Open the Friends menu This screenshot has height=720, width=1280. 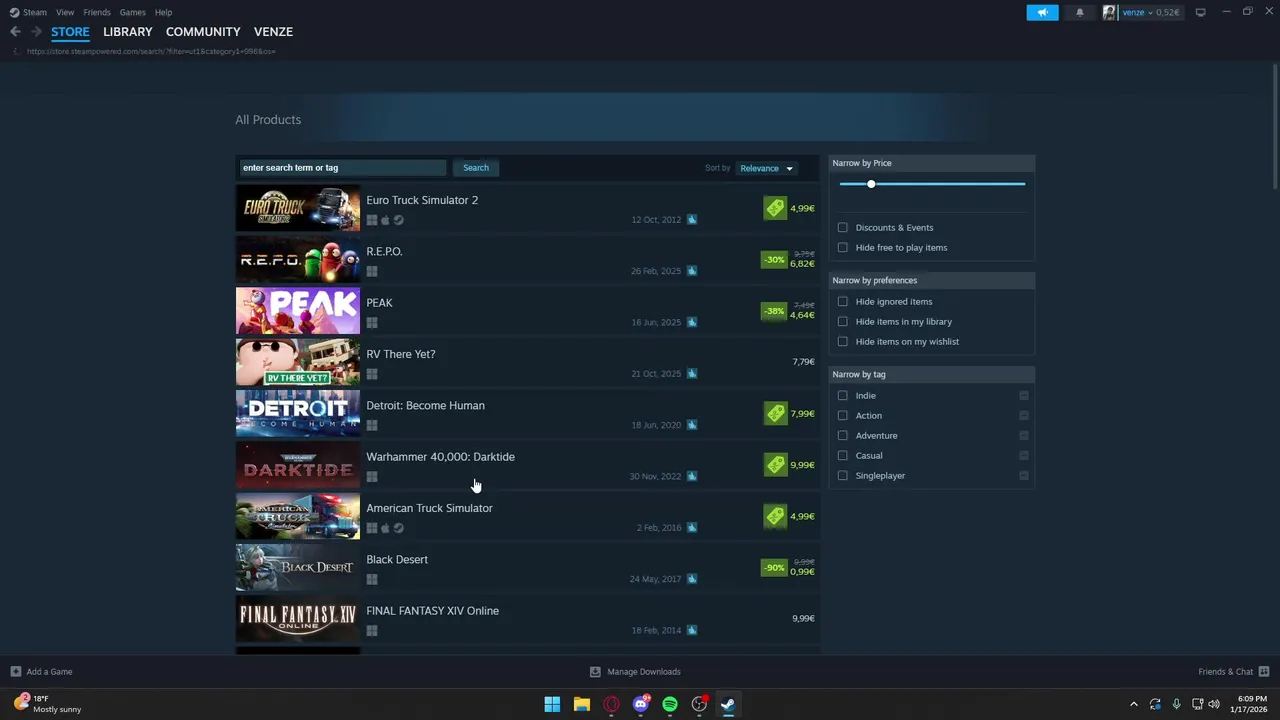click(x=97, y=12)
